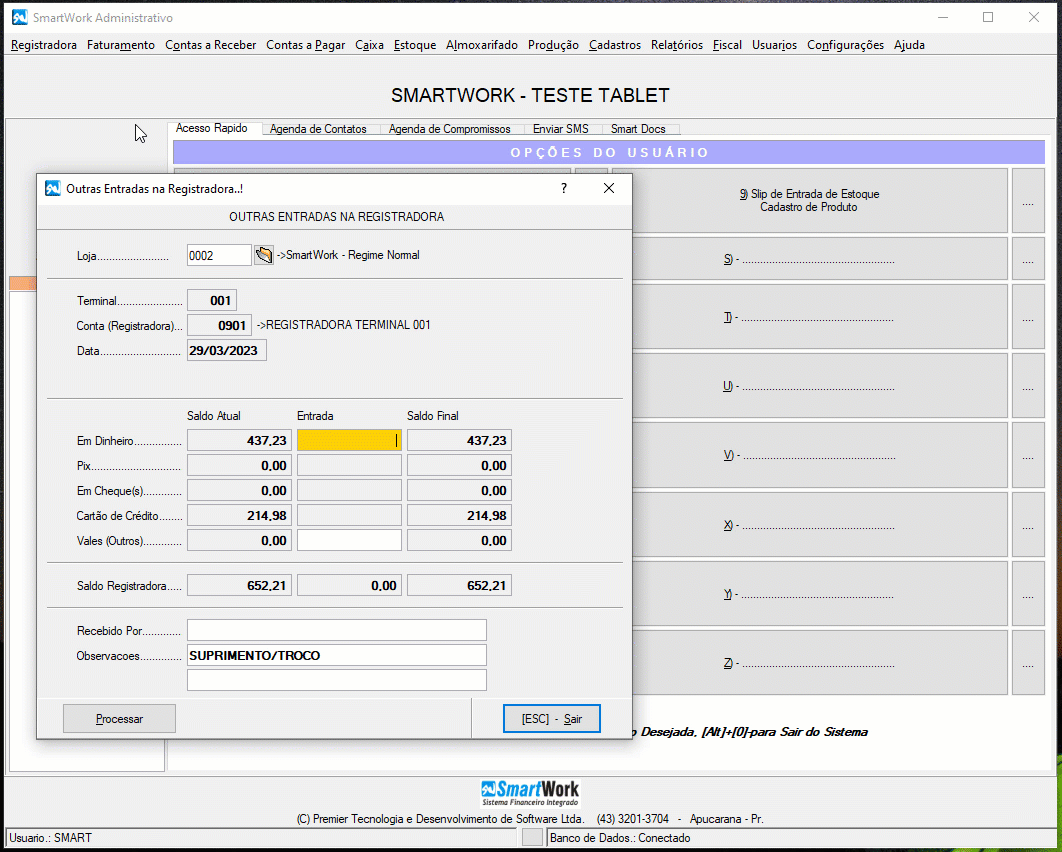
Task: Click the Data field showing 29/03/2023
Action: [227, 350]
